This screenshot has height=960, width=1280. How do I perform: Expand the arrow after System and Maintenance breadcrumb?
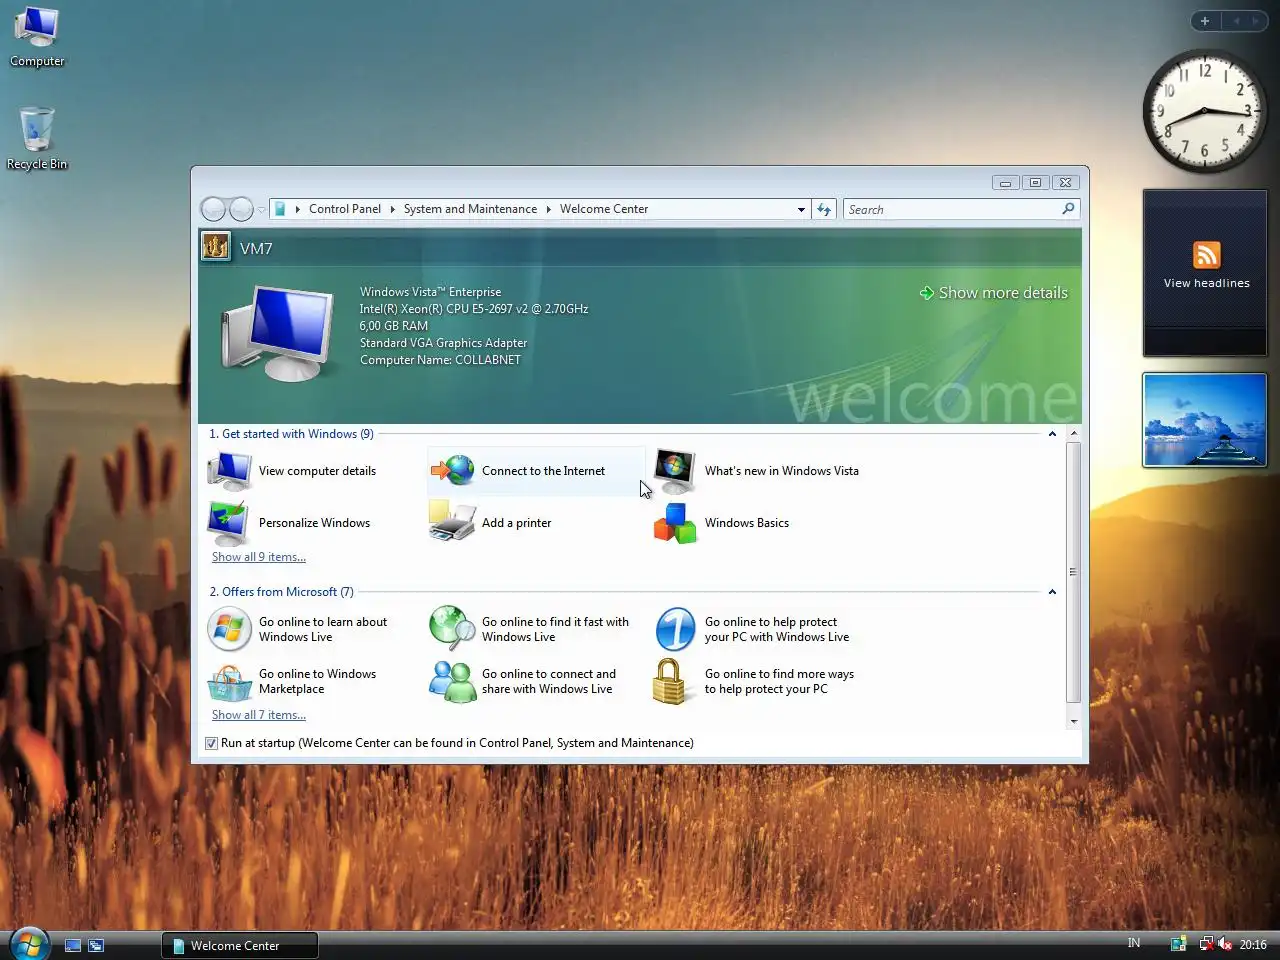(x=548, y=209)
